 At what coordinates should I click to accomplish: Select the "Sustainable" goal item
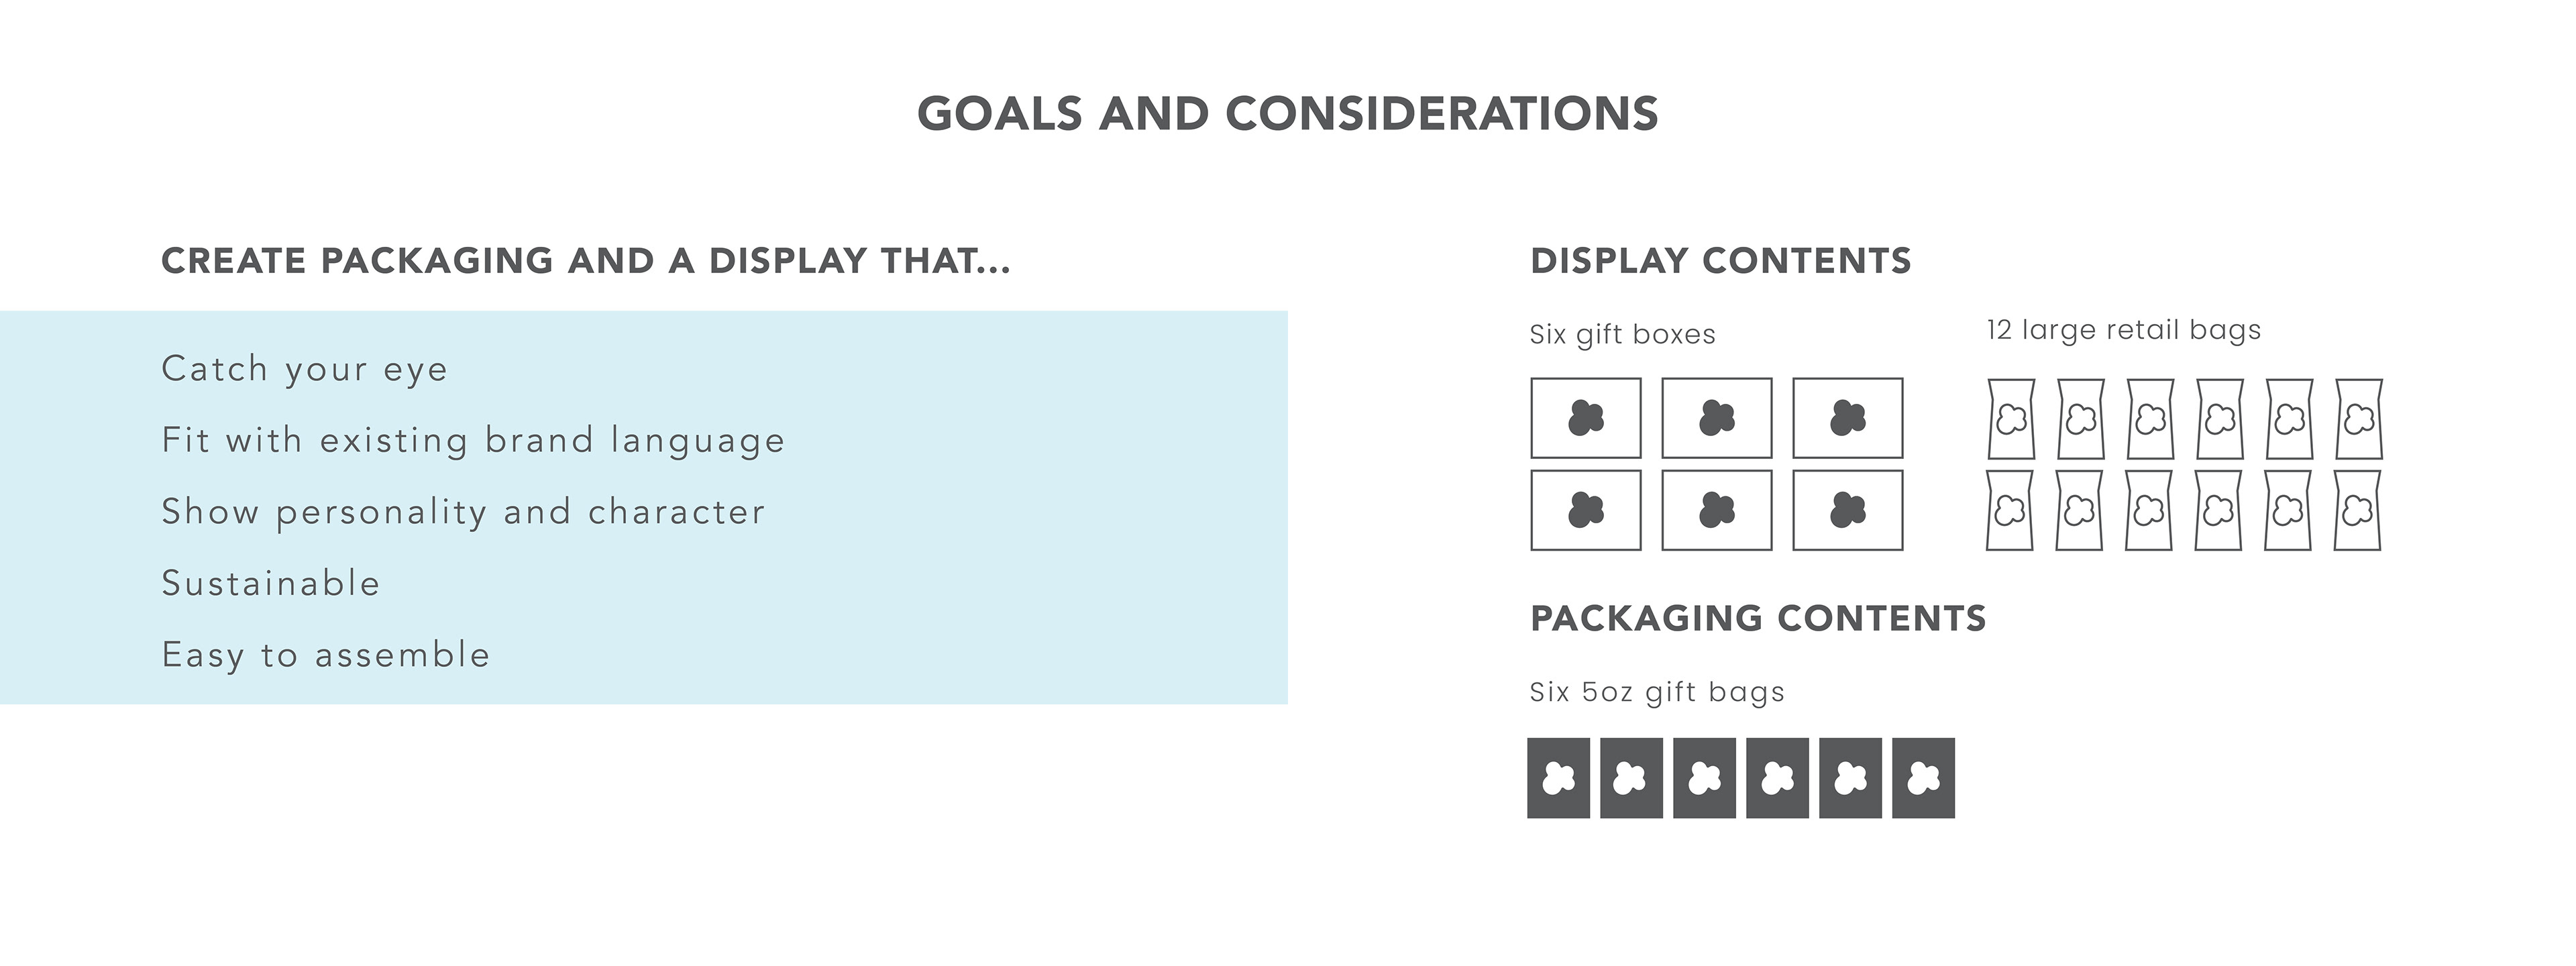(271, 583)
